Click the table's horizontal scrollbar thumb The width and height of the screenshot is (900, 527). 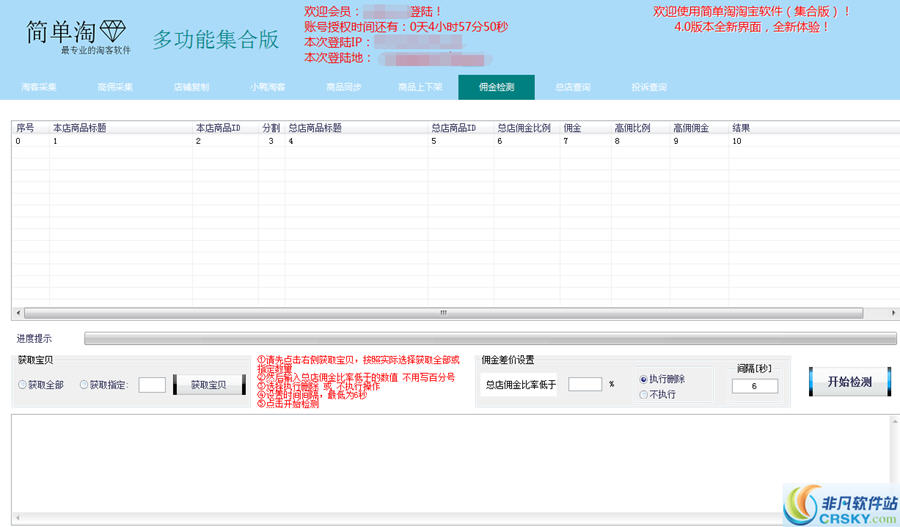tap(443, 313)
